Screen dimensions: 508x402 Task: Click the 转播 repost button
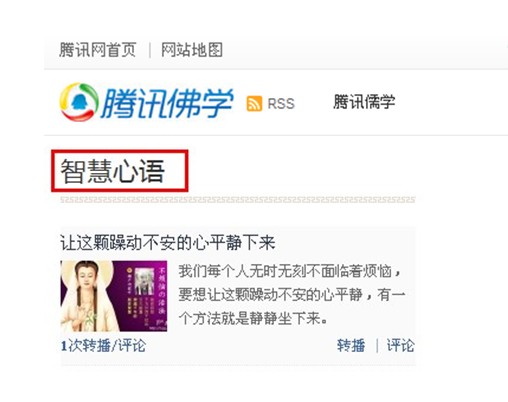[351, 345]
